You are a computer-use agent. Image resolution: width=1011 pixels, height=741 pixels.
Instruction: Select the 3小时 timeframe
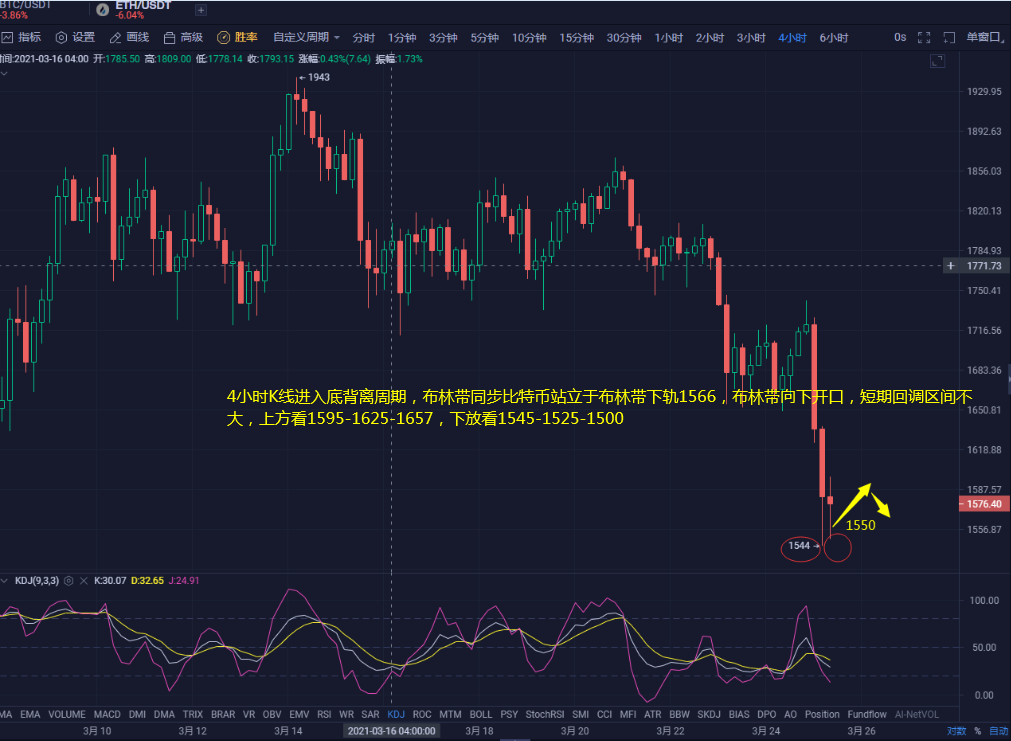(751, 37)
